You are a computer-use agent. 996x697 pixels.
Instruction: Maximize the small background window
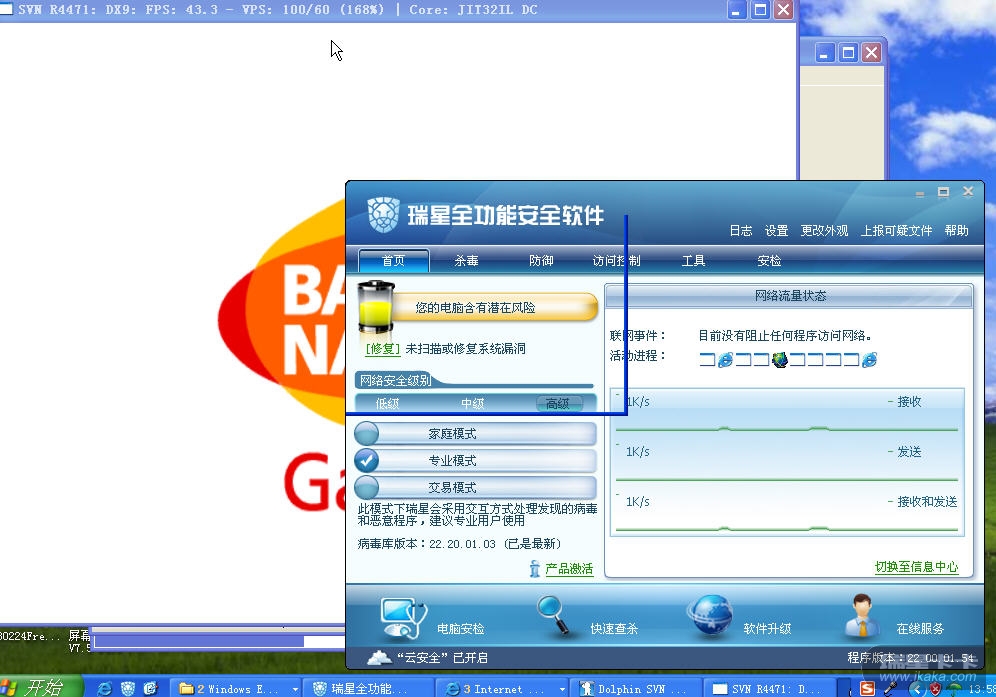[848, 53]
